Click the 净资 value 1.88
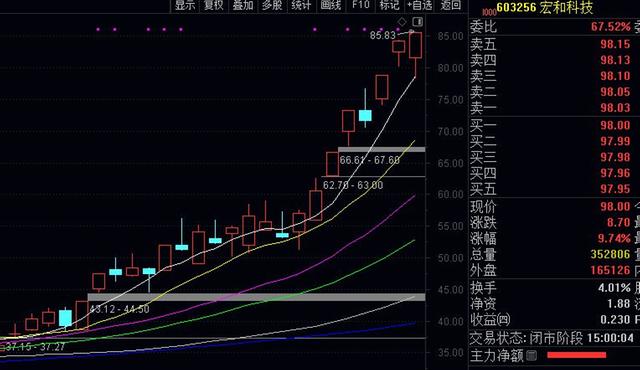Image resolution: width=640 pixels, height=370 pixels. [619, 304]
